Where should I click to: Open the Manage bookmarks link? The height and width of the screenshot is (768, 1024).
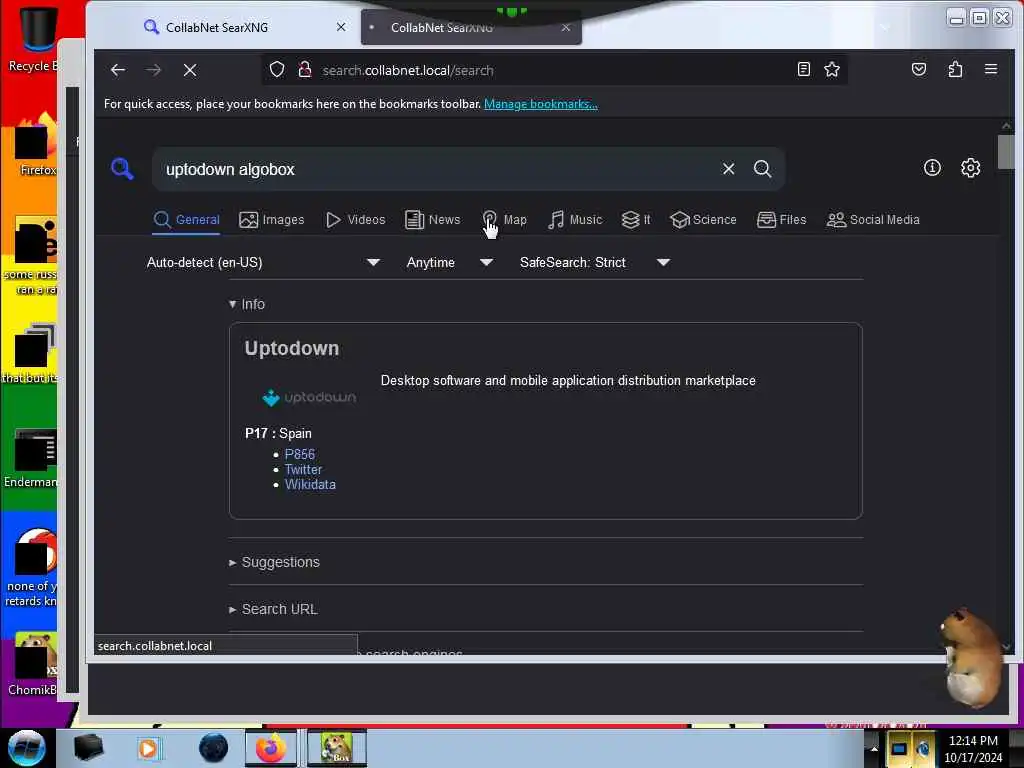coord(541,104)
